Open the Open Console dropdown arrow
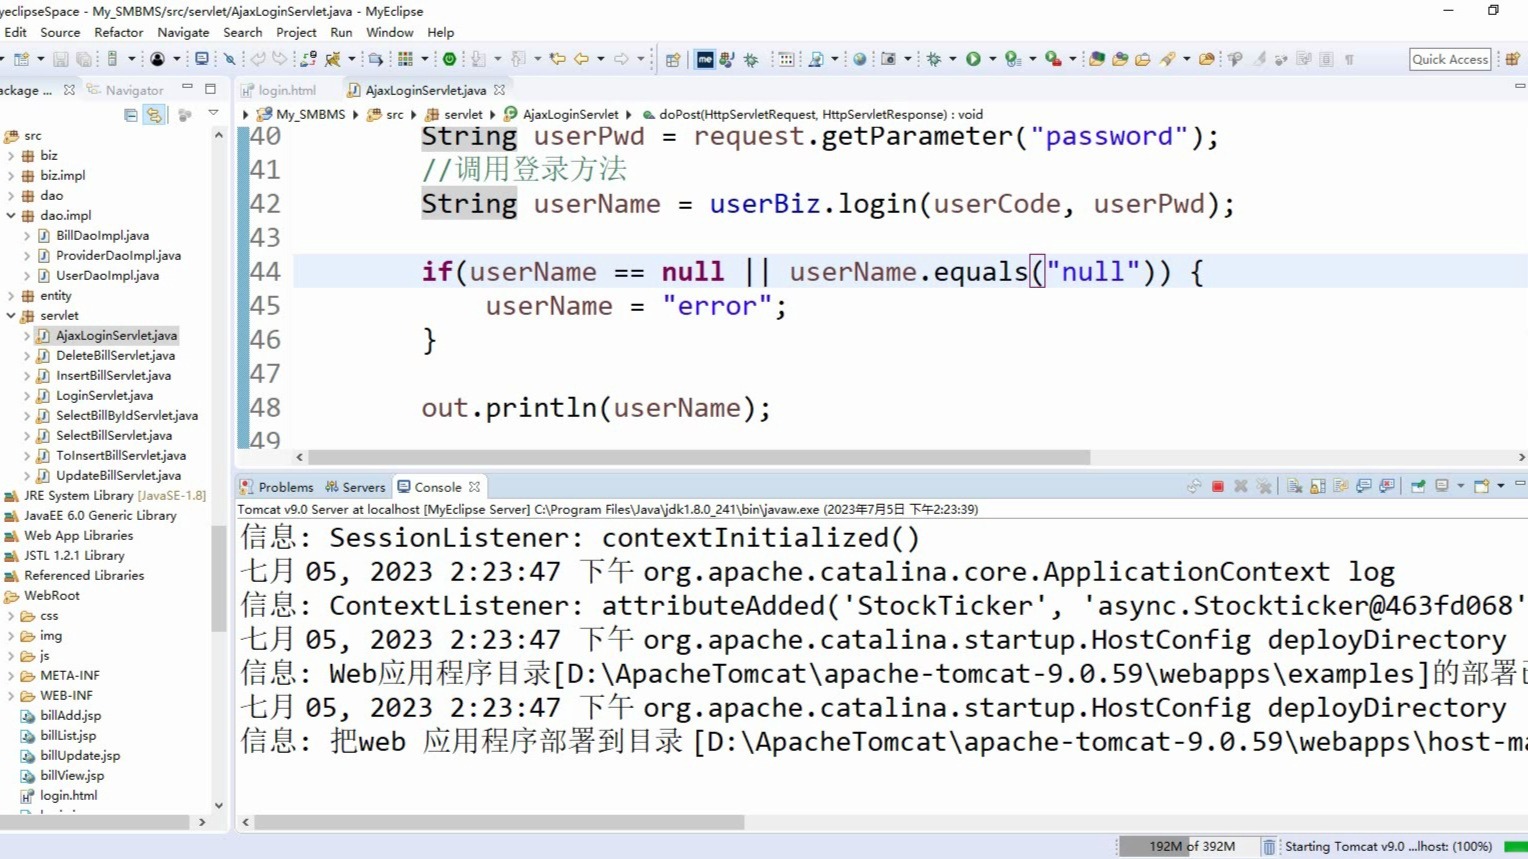This screenshot has height=859, width=1528. (x=1500, y=487)
